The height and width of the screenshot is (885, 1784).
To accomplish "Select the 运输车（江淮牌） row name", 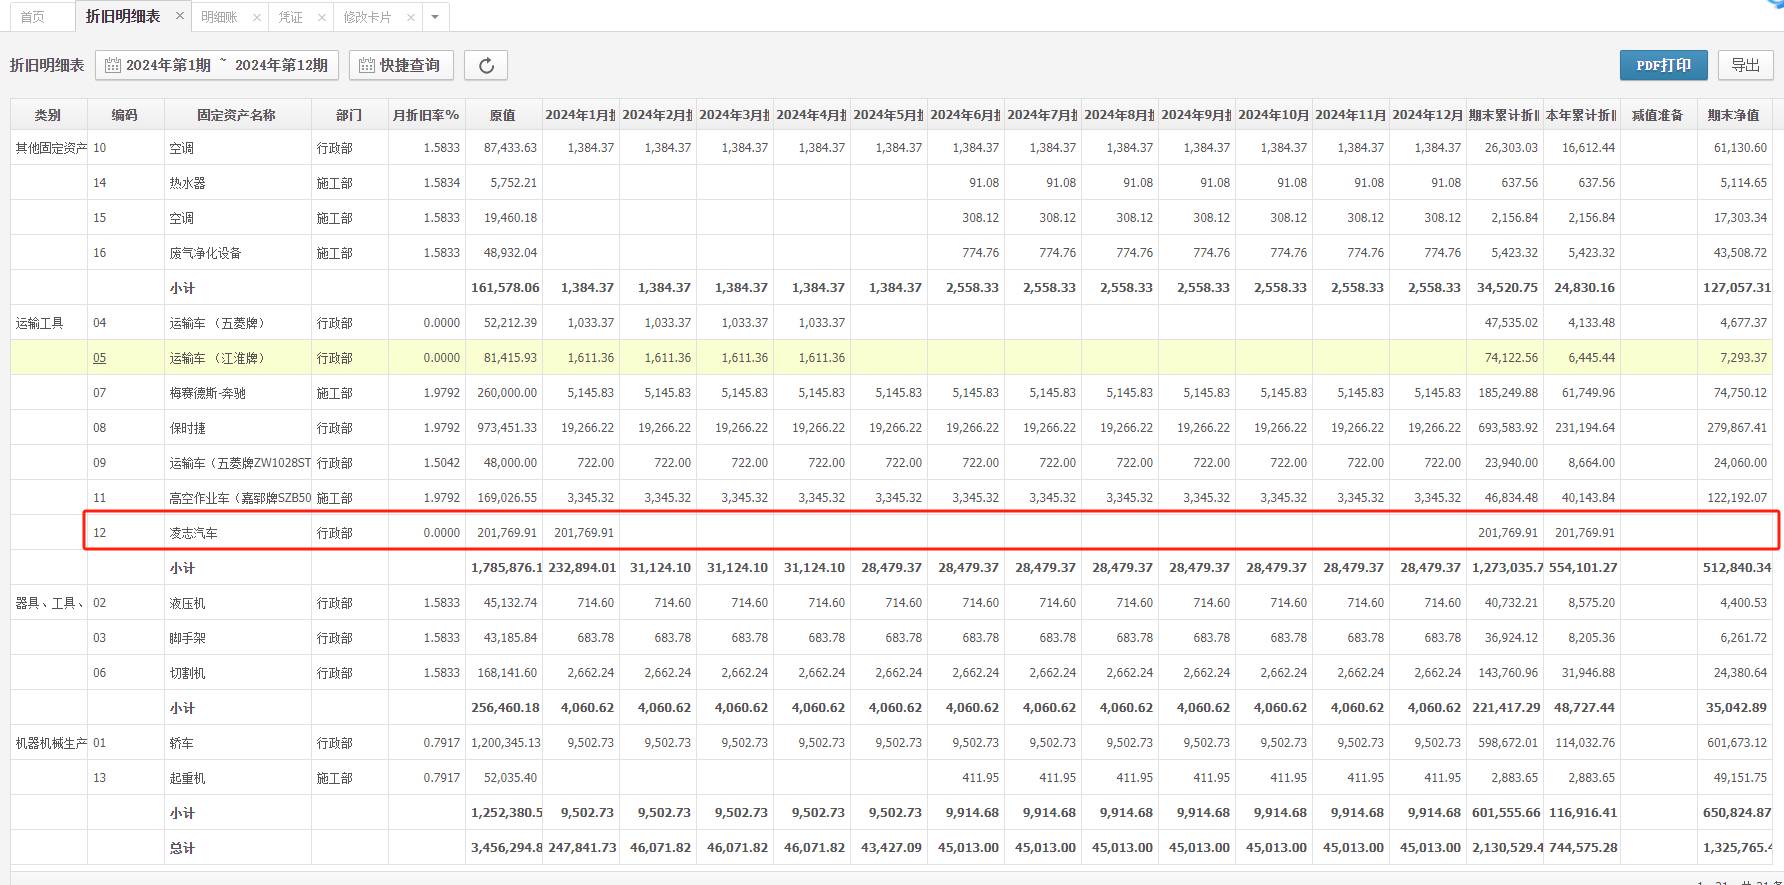I will pos(217,358).
